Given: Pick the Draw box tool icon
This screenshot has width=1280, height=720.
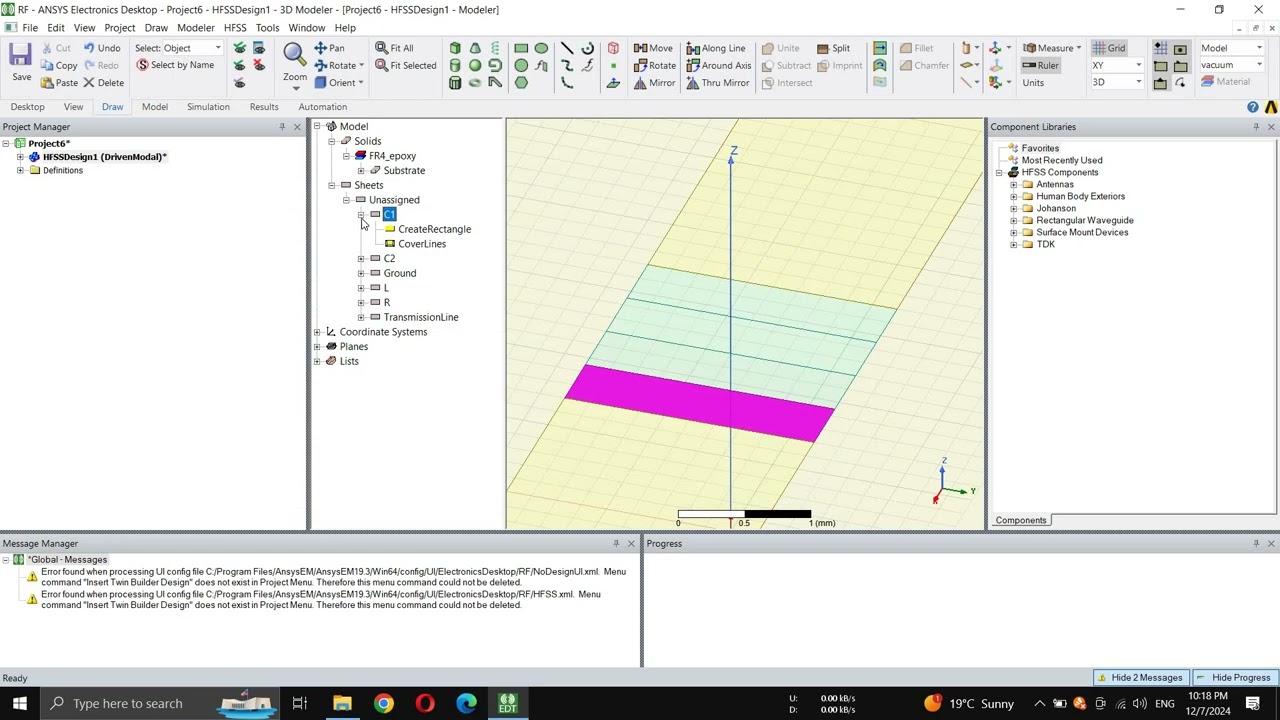Looking at the screenshot, I should click(455, 48).
